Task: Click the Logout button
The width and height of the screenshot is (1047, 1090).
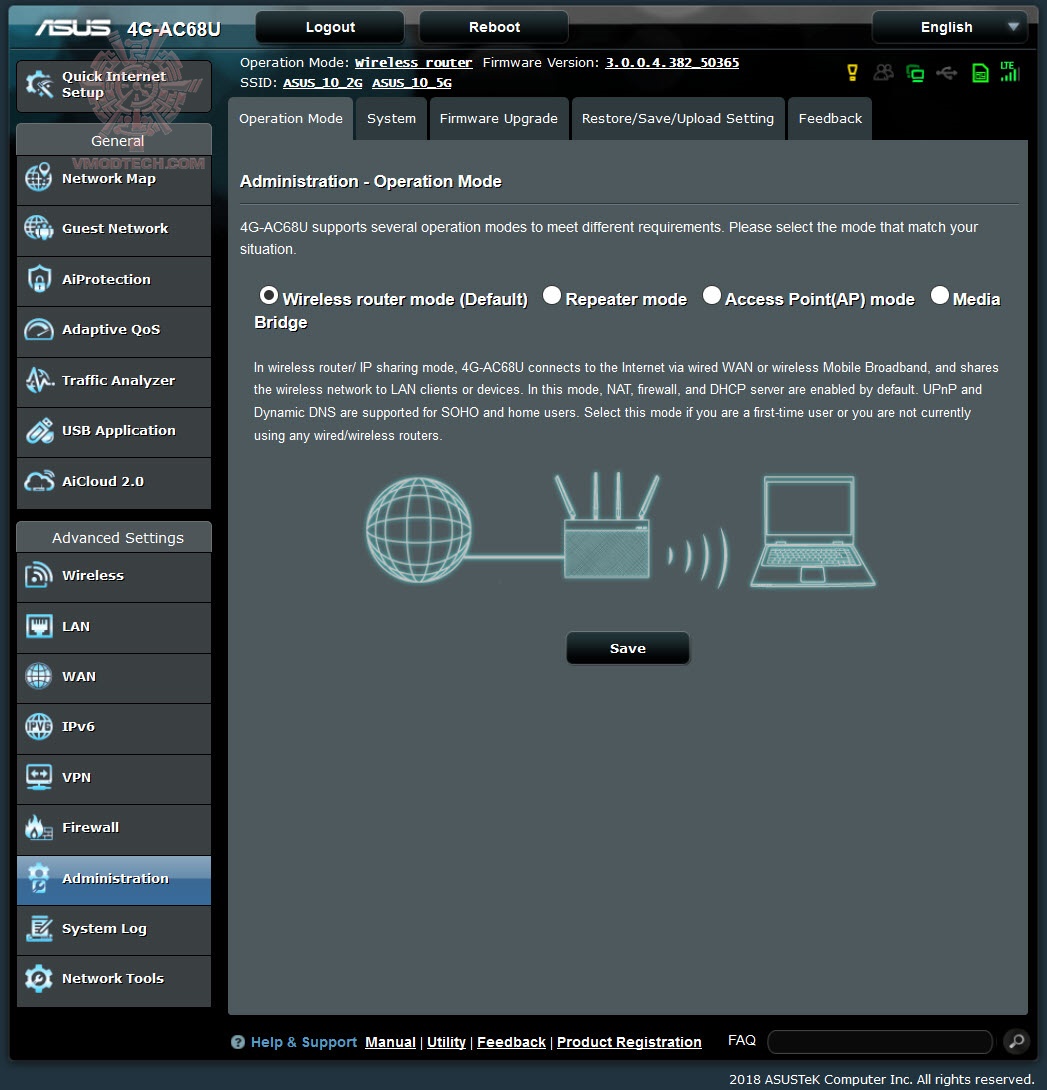Action: click(x=330, y=27)
